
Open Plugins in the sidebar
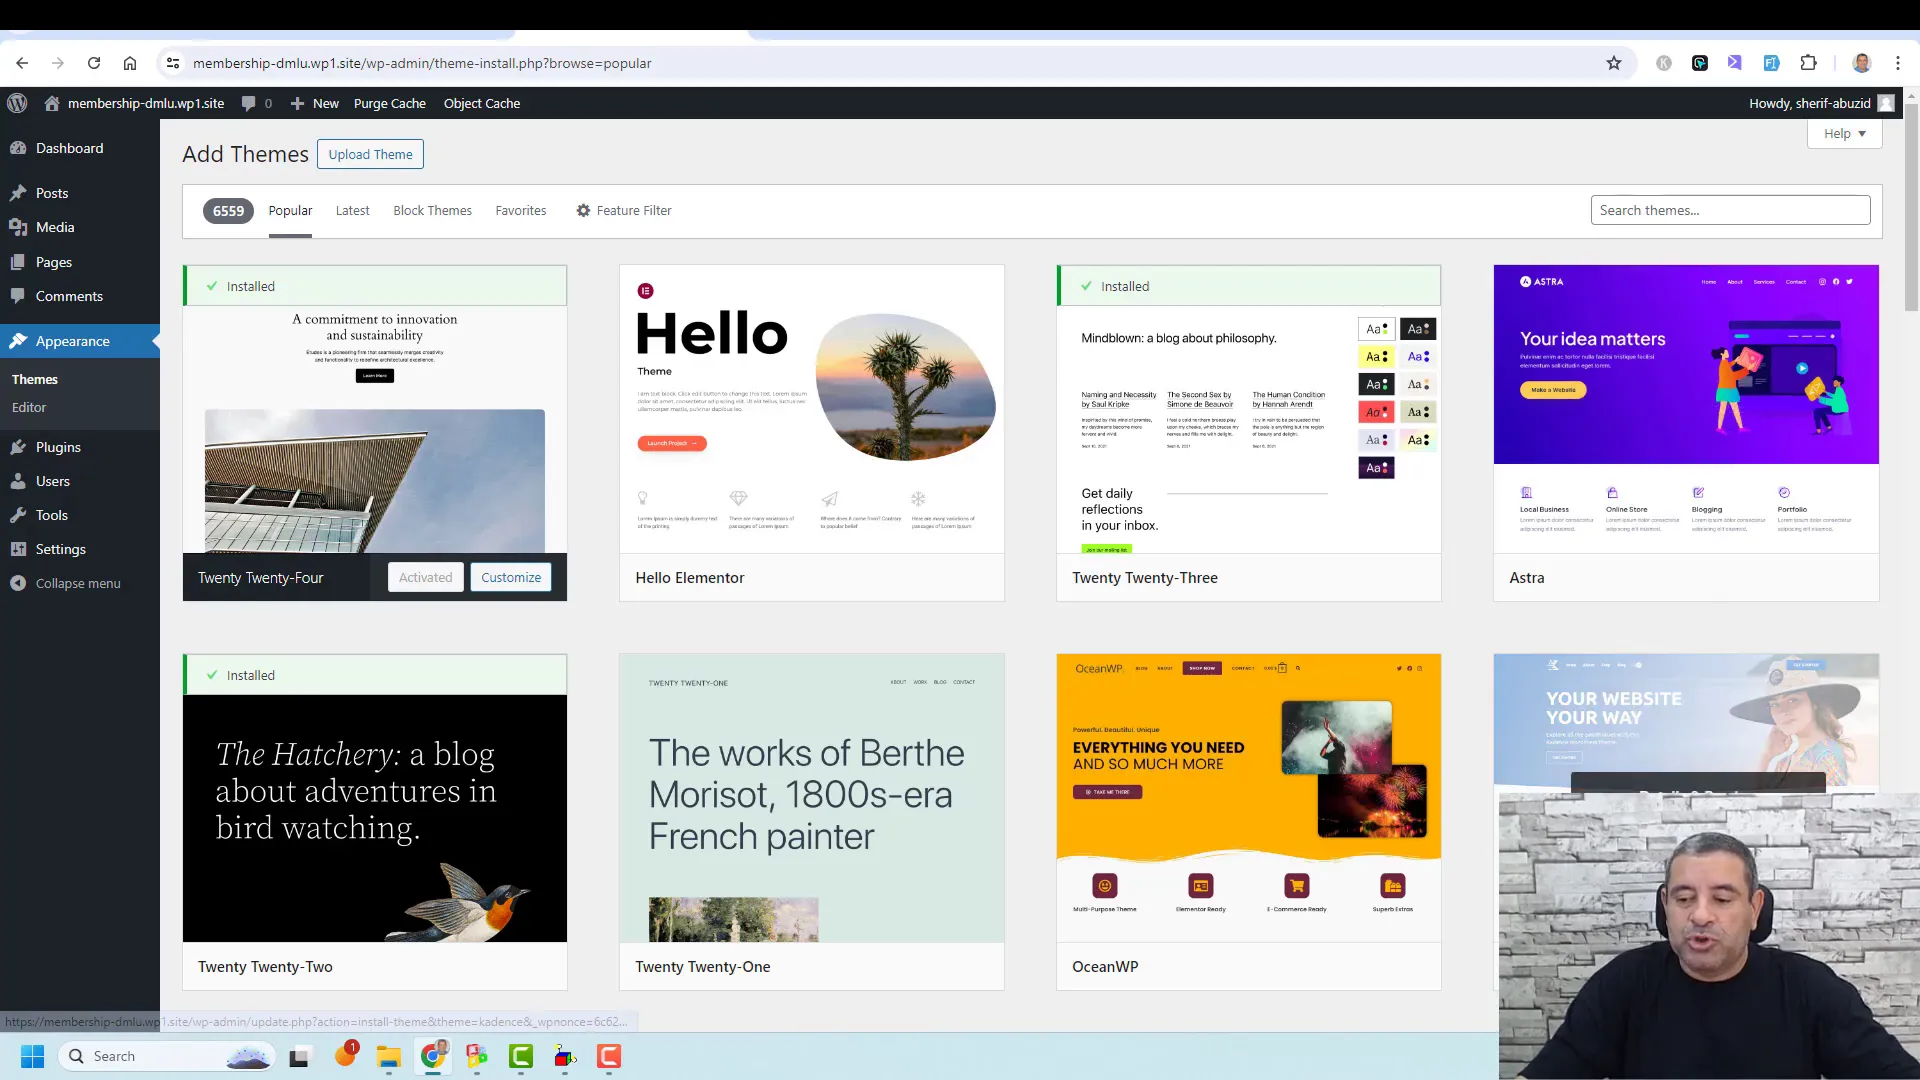click(80, 447)
